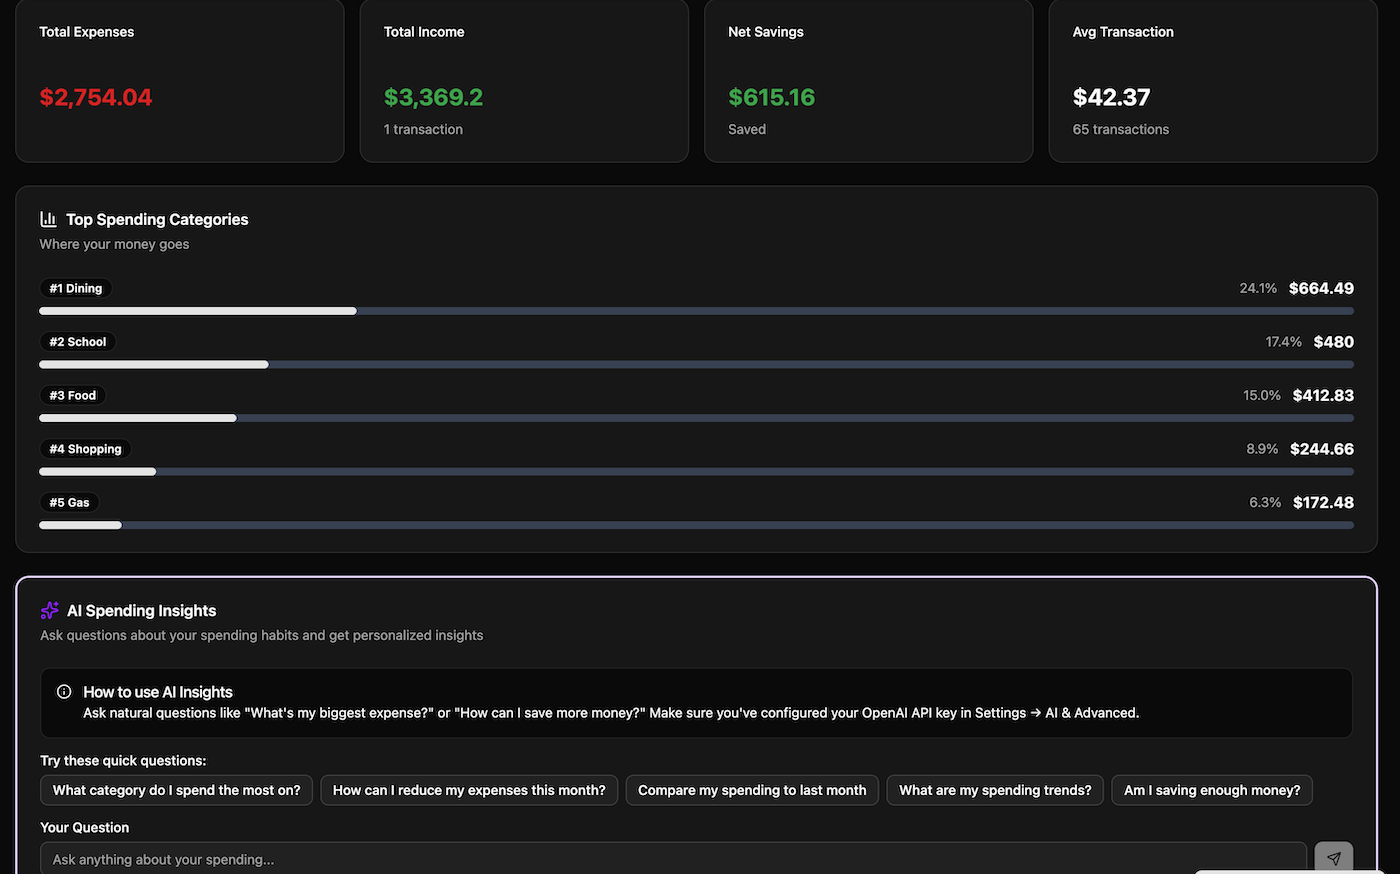
Task: Click the purple sparkles icon for AI Spending Insights
Action: coord(50,610)
